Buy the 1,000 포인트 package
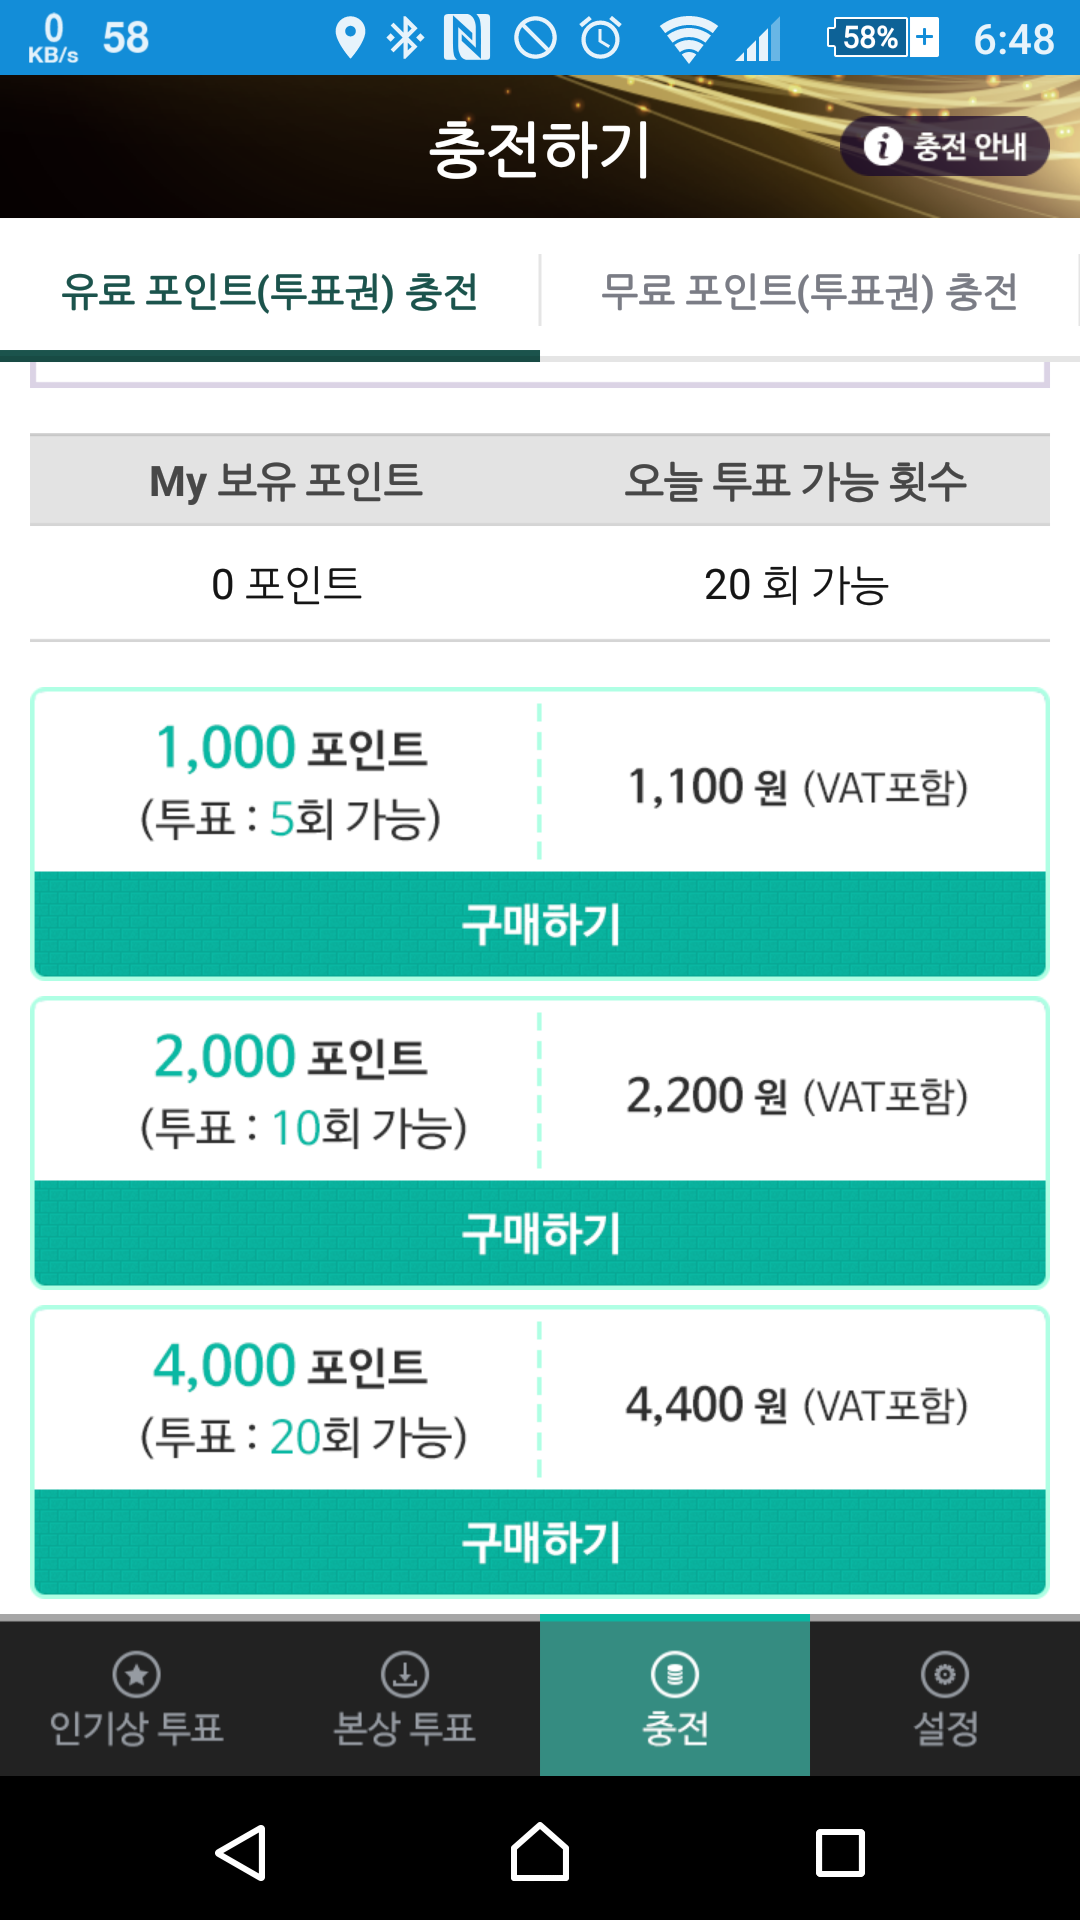 tap(540, 924)
